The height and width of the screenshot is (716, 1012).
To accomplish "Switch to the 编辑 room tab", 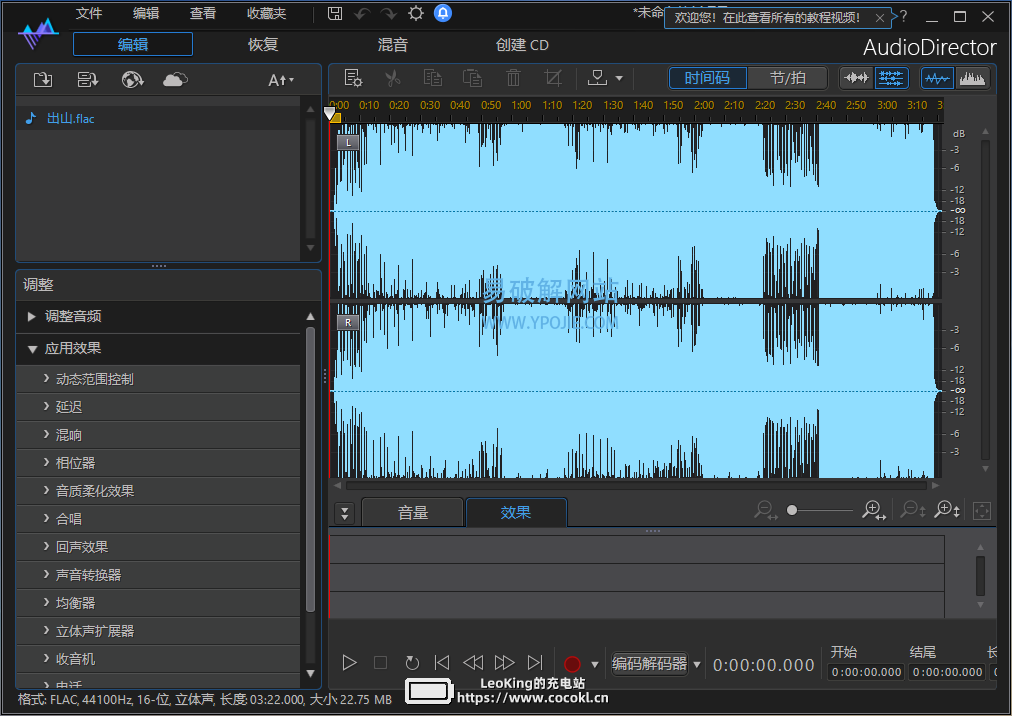I will tap(133, 45).
